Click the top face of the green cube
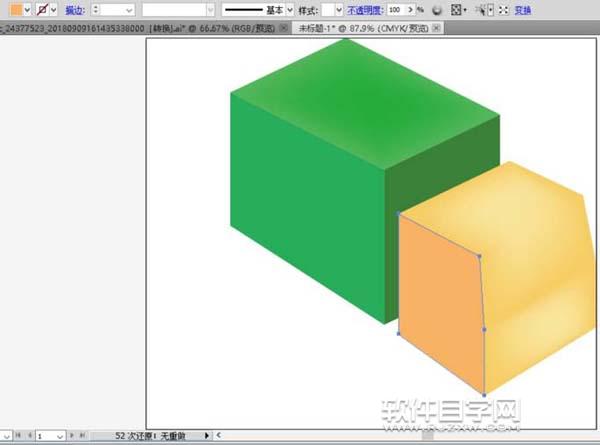 364,101
